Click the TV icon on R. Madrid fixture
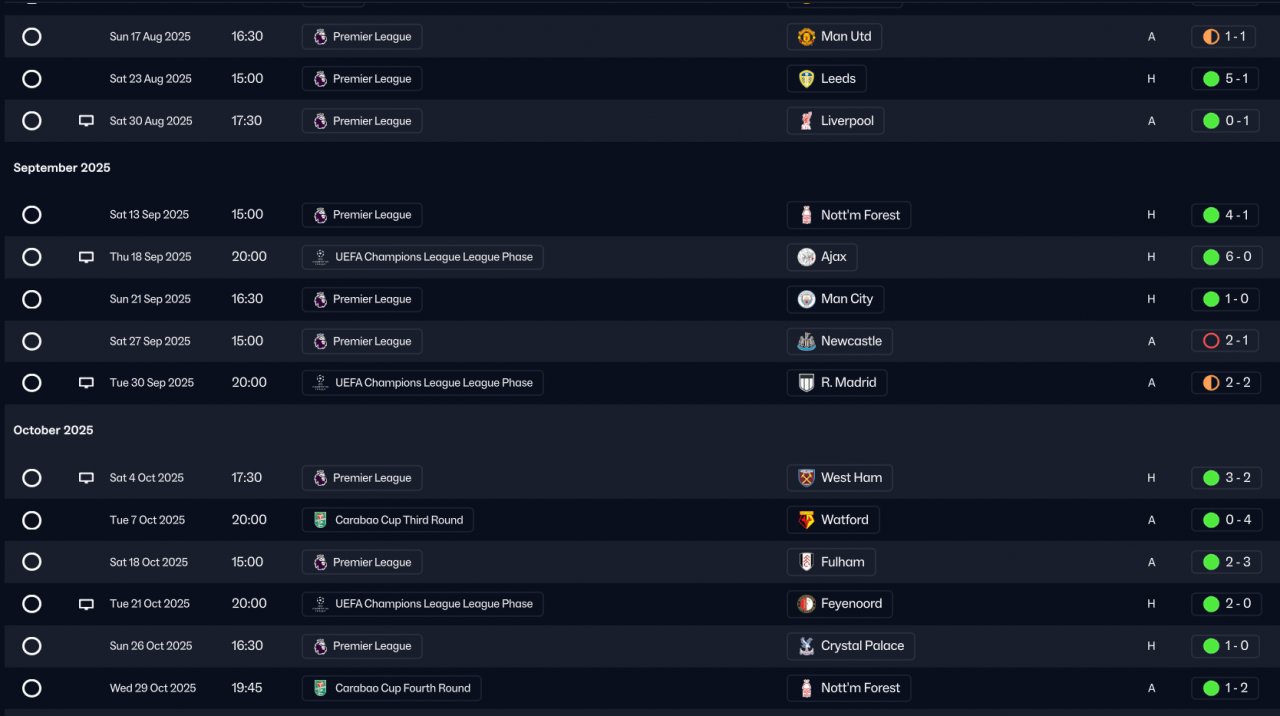Viewport: 1280px width, 716px height. point(86,383)
